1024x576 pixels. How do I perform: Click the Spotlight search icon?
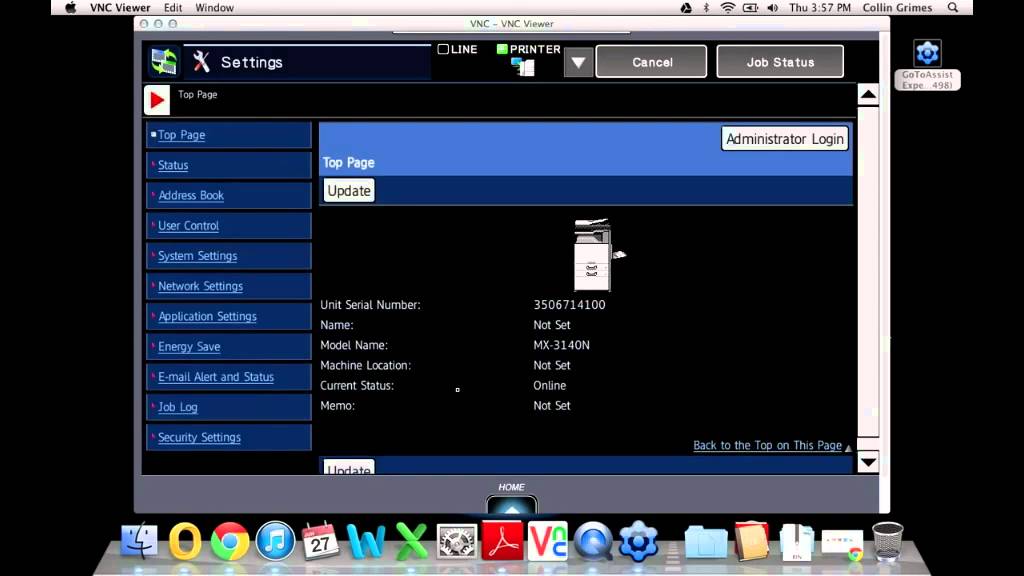(953, 8)
